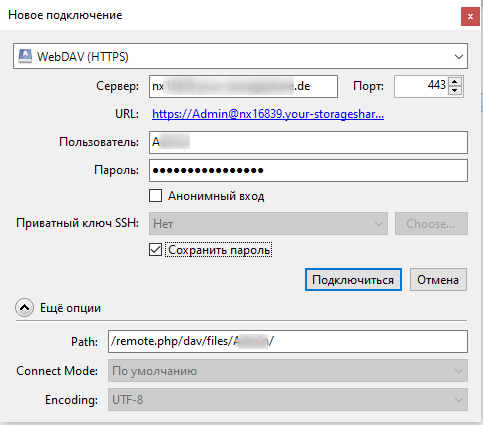Click the Пароль password field
Viewport: 483px width, 425px height.
[308, 170]
